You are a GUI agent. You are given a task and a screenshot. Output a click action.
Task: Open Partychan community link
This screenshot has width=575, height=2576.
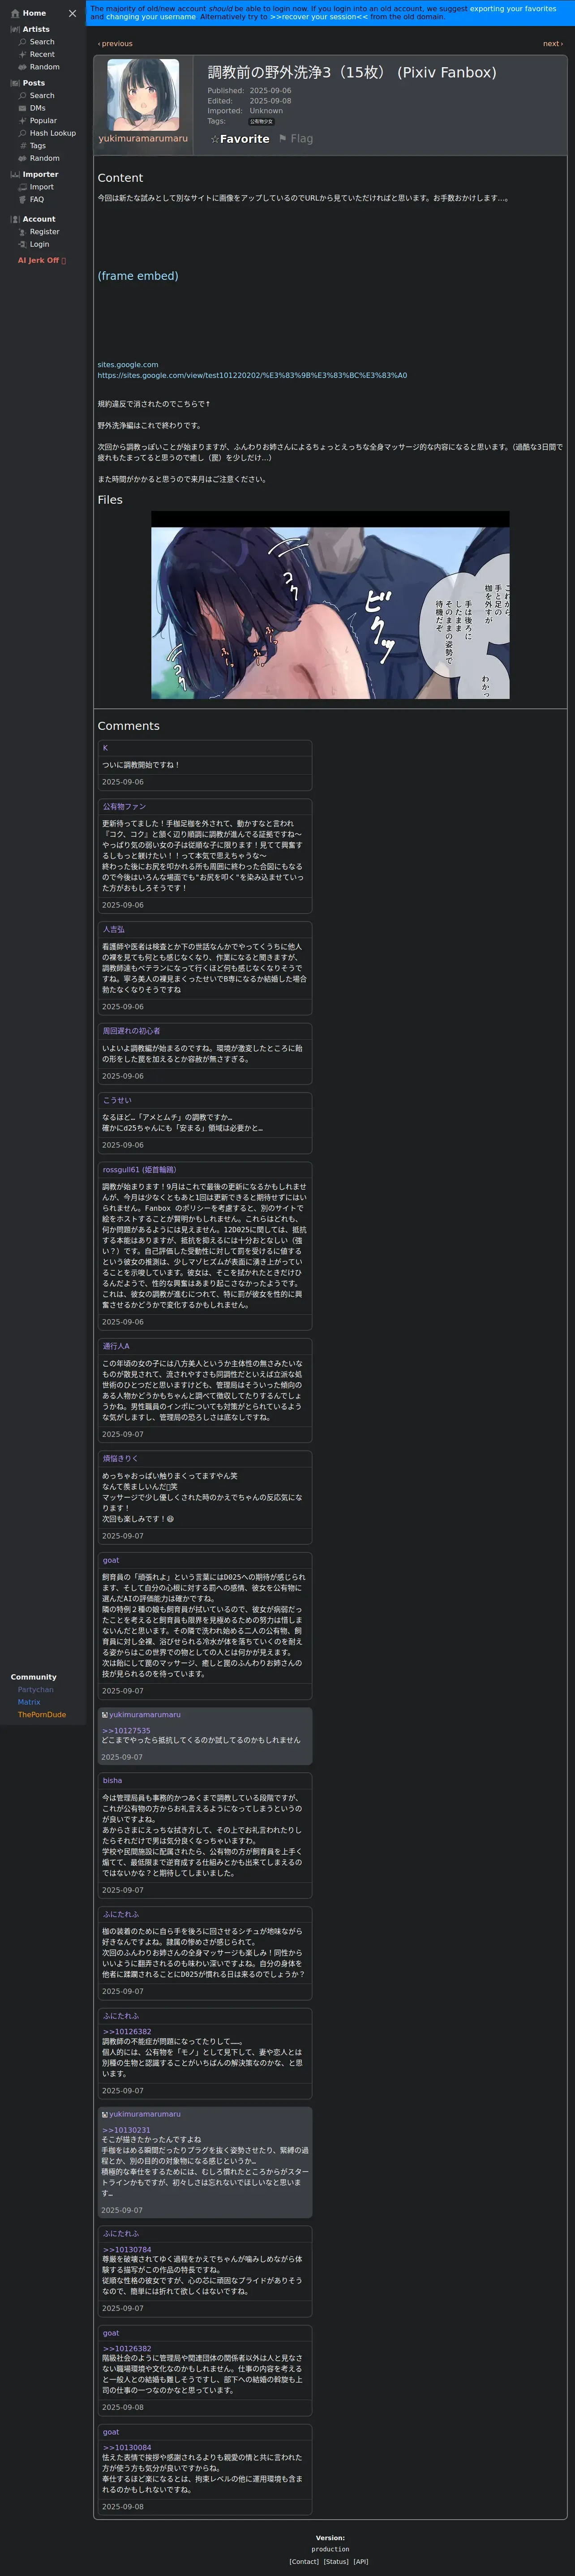tap(36, 1690)
